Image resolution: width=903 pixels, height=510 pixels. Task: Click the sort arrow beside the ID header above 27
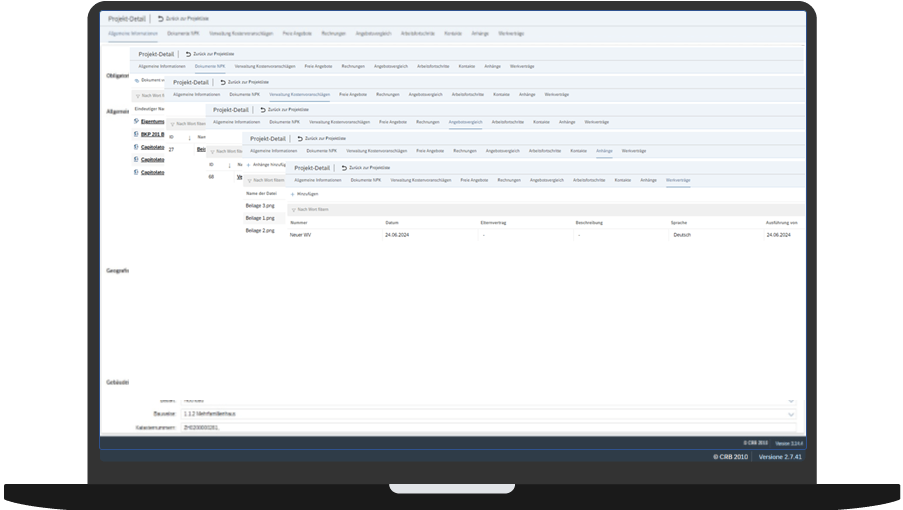[189, 136]
